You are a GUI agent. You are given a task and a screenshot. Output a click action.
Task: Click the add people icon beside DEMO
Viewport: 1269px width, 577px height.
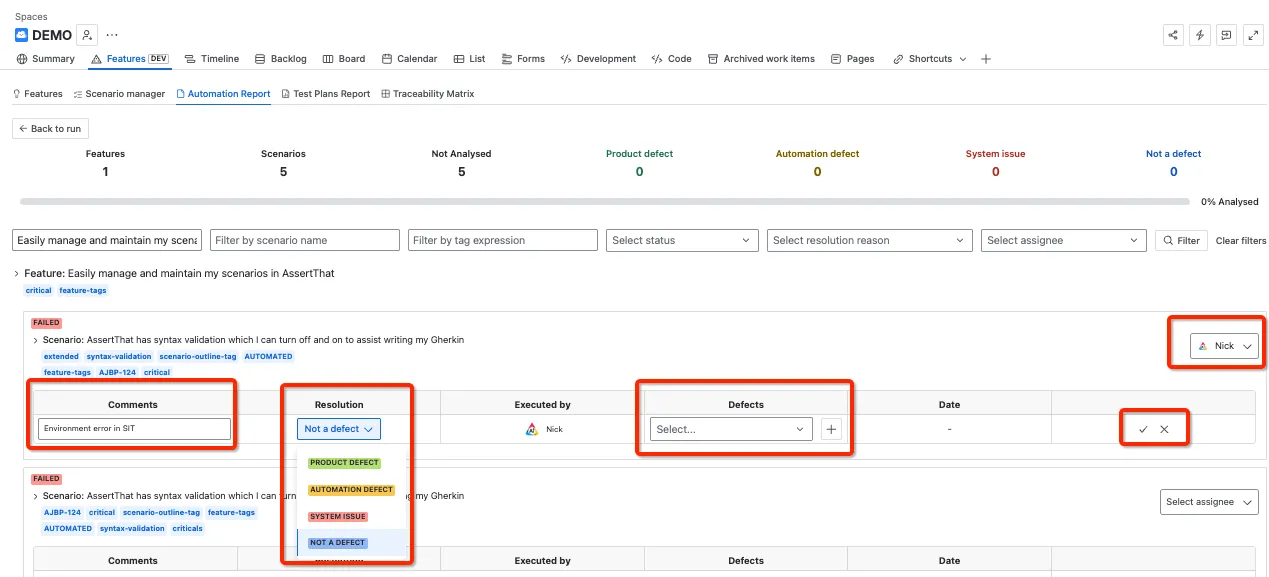coord(88,35)
